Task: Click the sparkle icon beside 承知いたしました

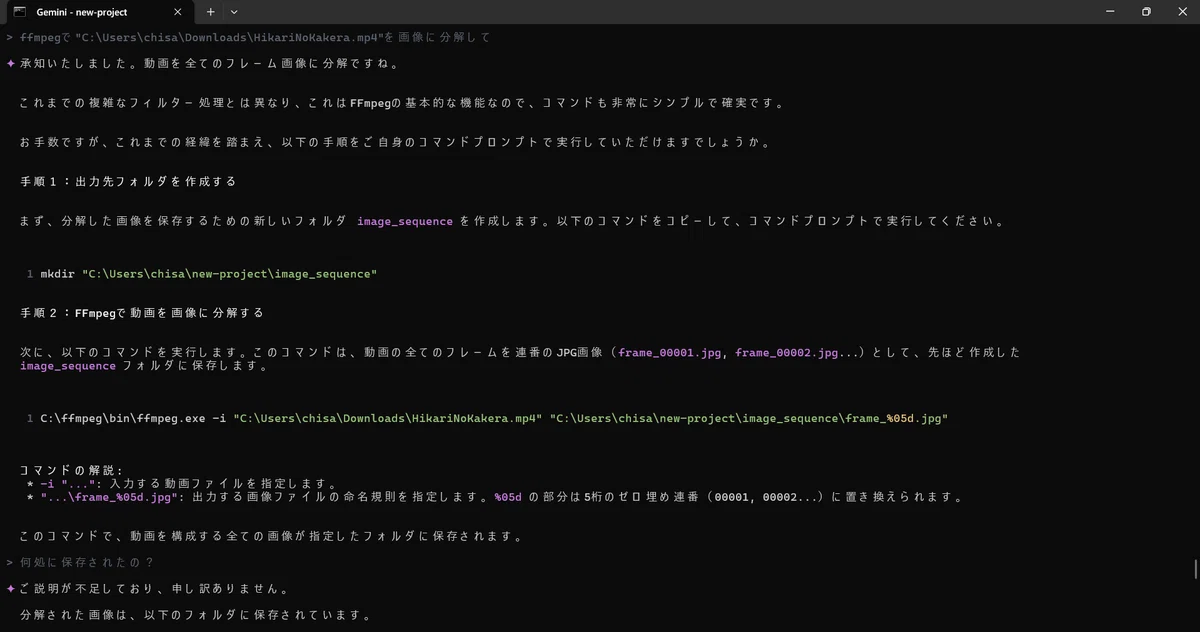Action: pyautogui.click(x=10, y=63)
